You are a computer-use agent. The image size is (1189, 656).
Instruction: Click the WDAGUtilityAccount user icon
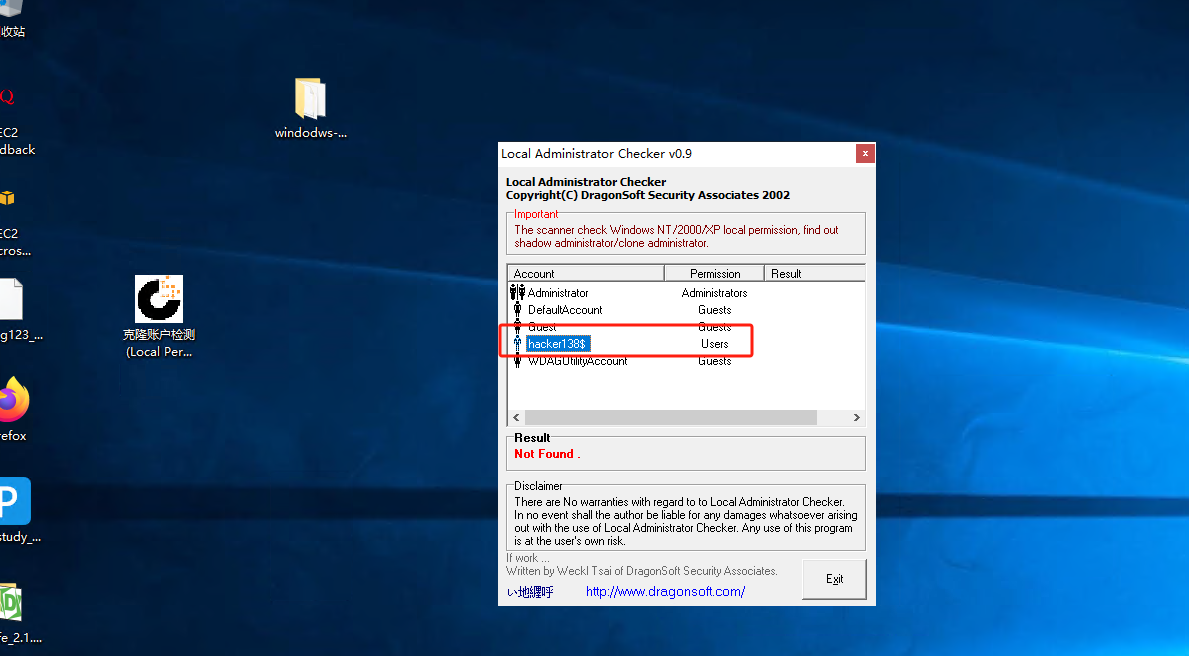point(517,361)
